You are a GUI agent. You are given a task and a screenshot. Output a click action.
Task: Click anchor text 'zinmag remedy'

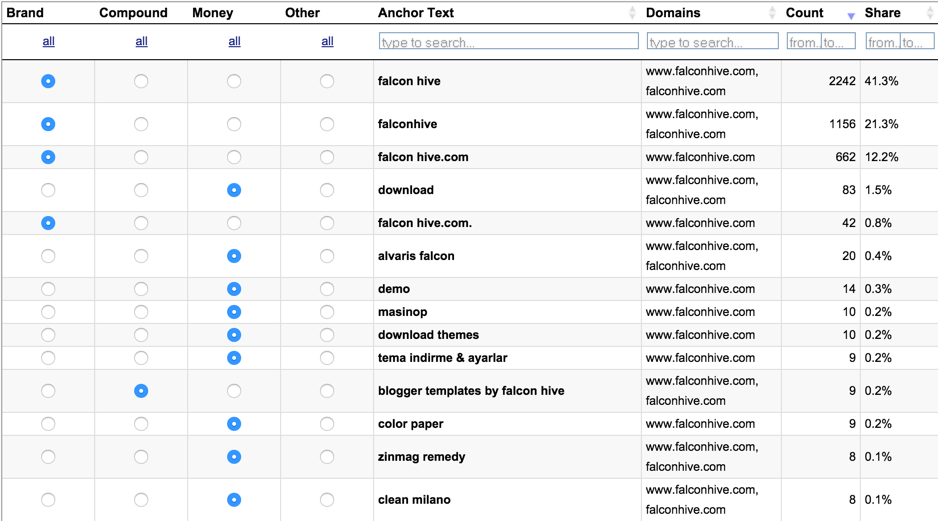[x=421, y=456]
